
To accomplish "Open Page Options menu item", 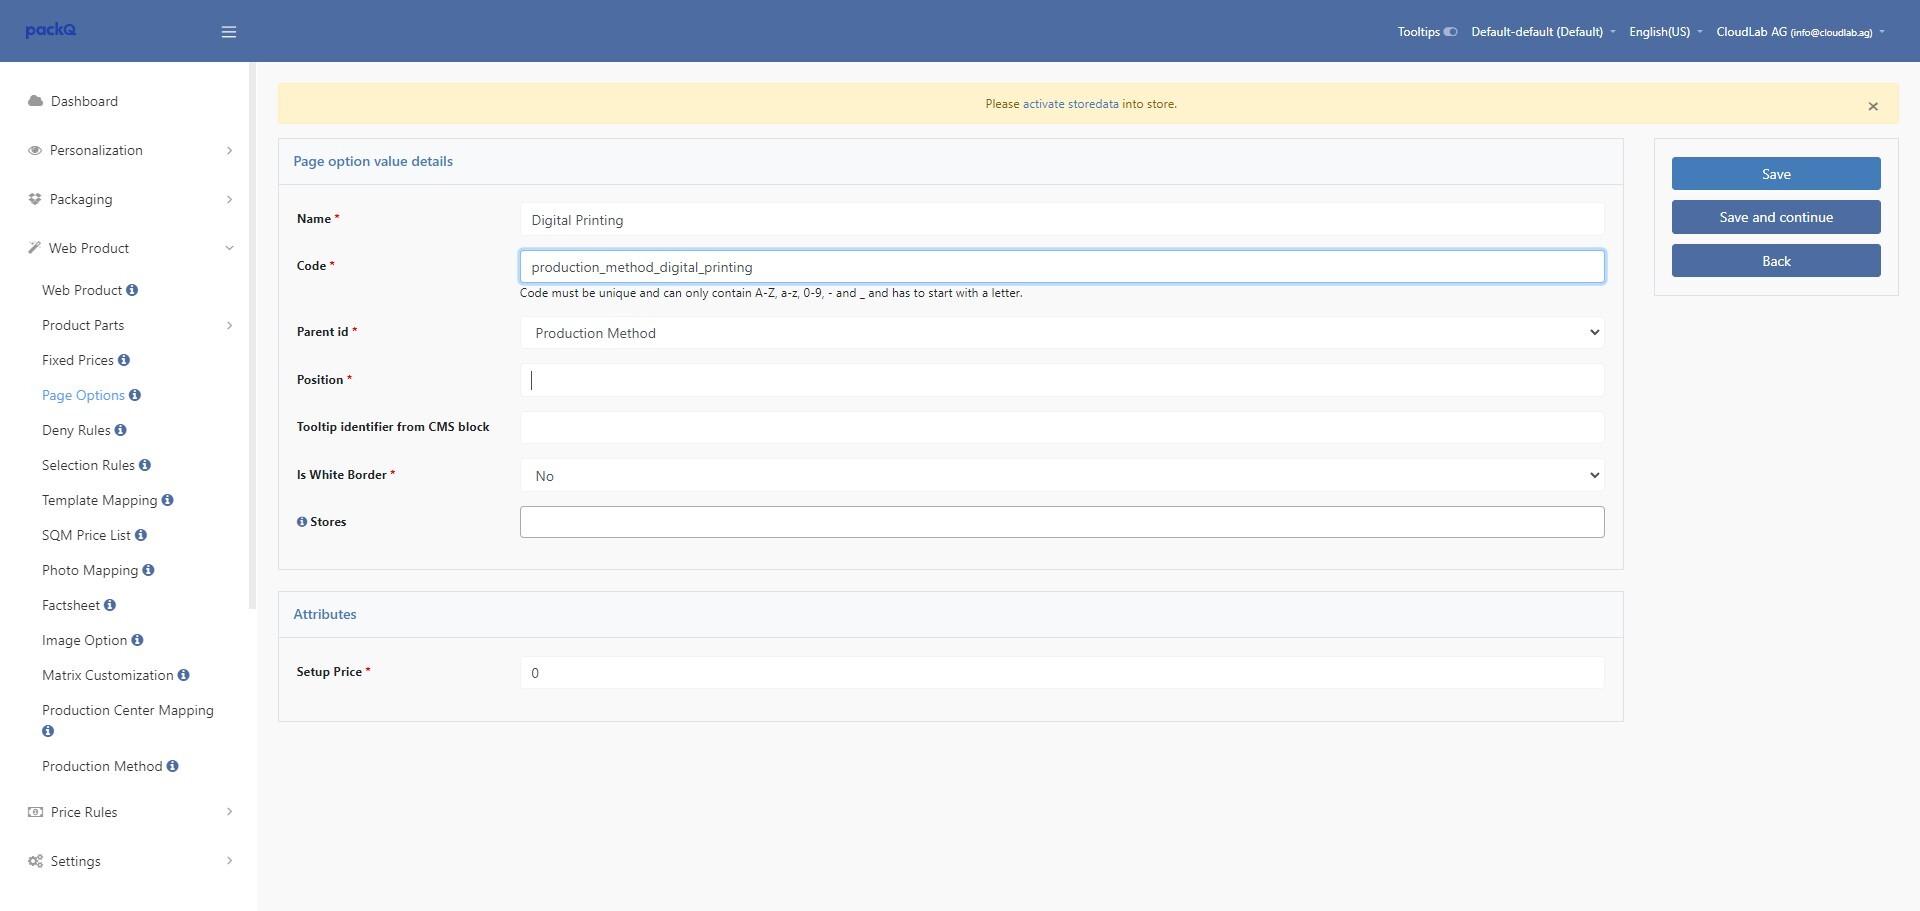I will click(83, 395).
